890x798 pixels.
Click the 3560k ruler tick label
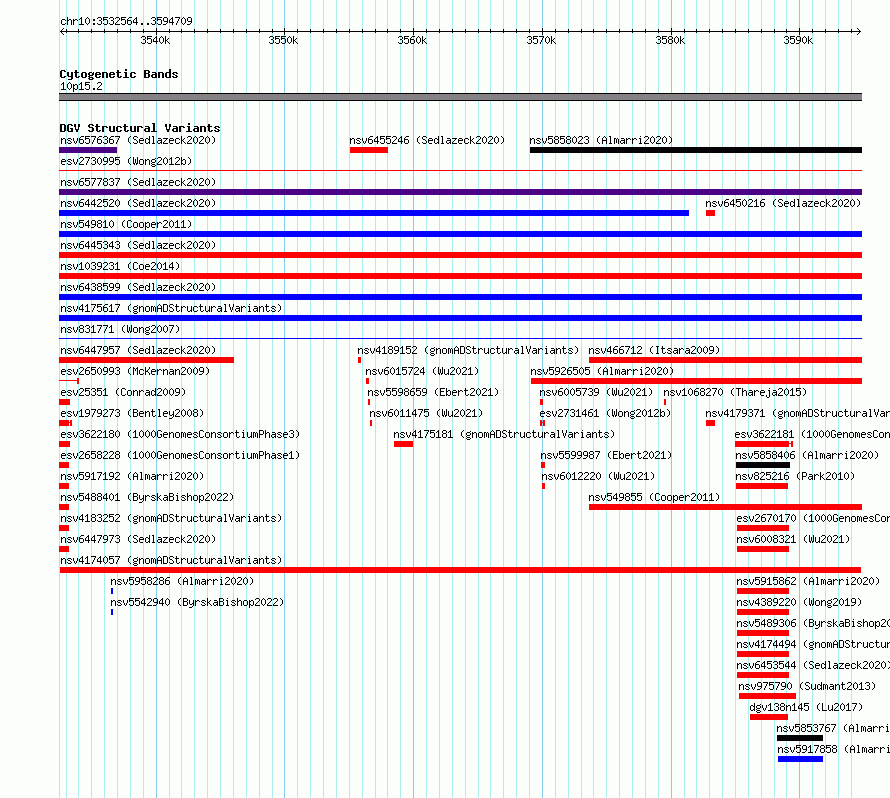pyautogui.click(x=412, y=40)
